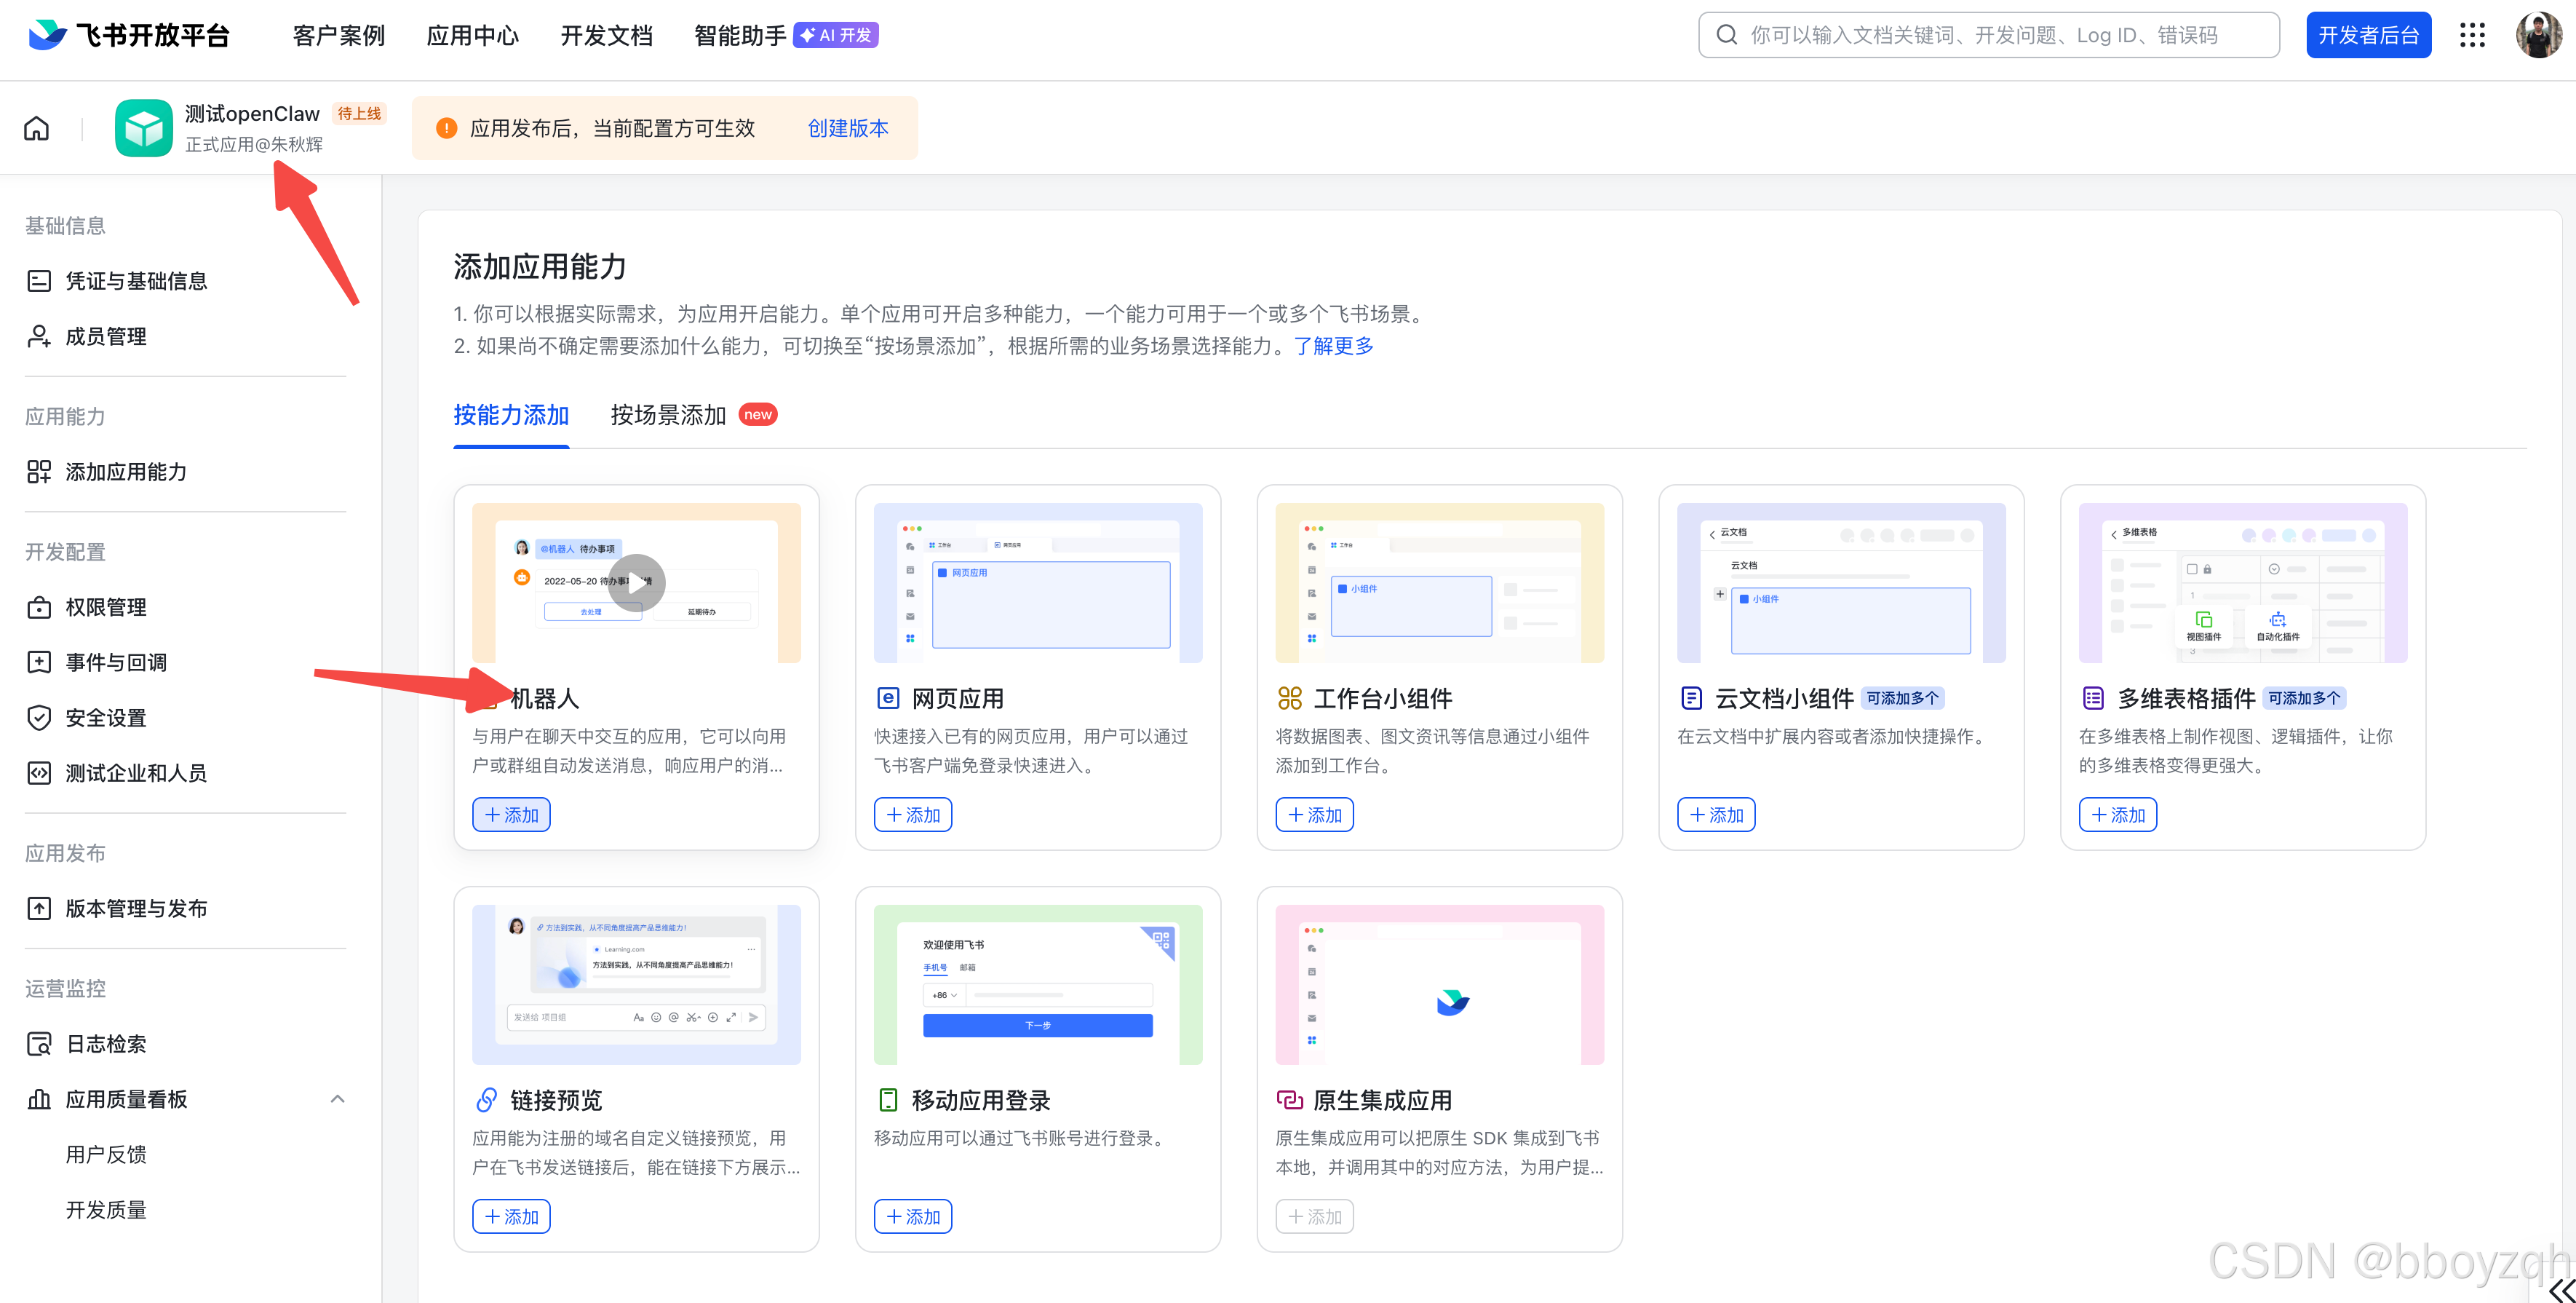The image size is (2576, 1303).
Task: Switch to 按场景添加 tab
Action: (668, 415)
